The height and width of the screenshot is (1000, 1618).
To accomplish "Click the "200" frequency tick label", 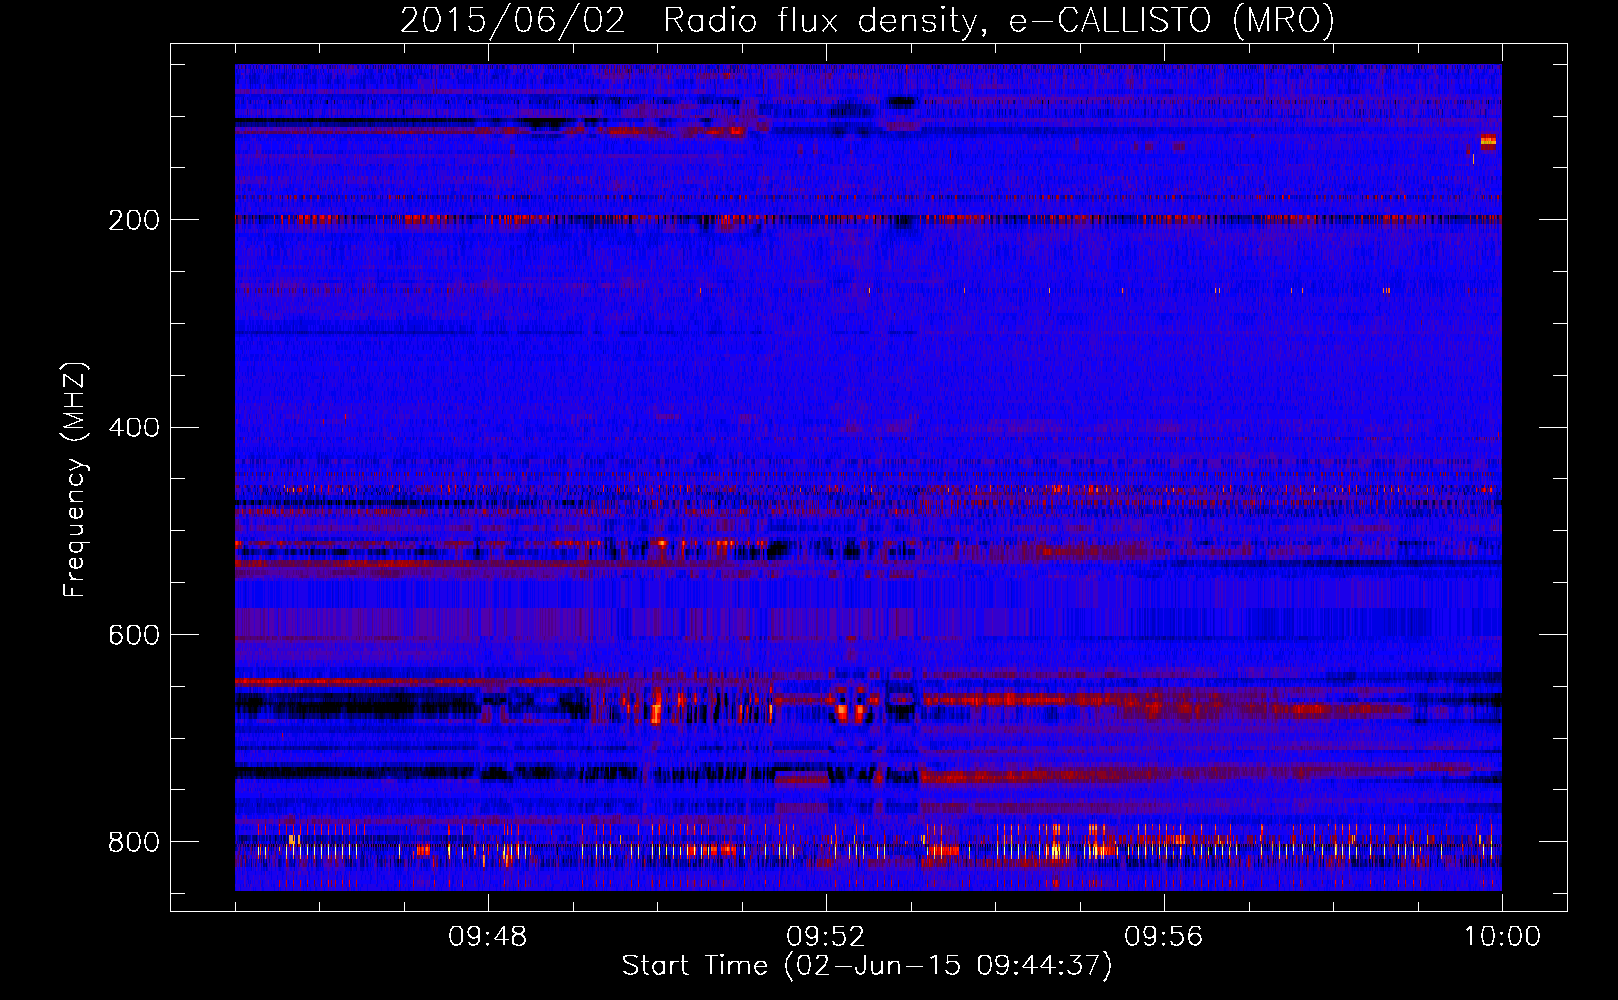I will point(134,220).
